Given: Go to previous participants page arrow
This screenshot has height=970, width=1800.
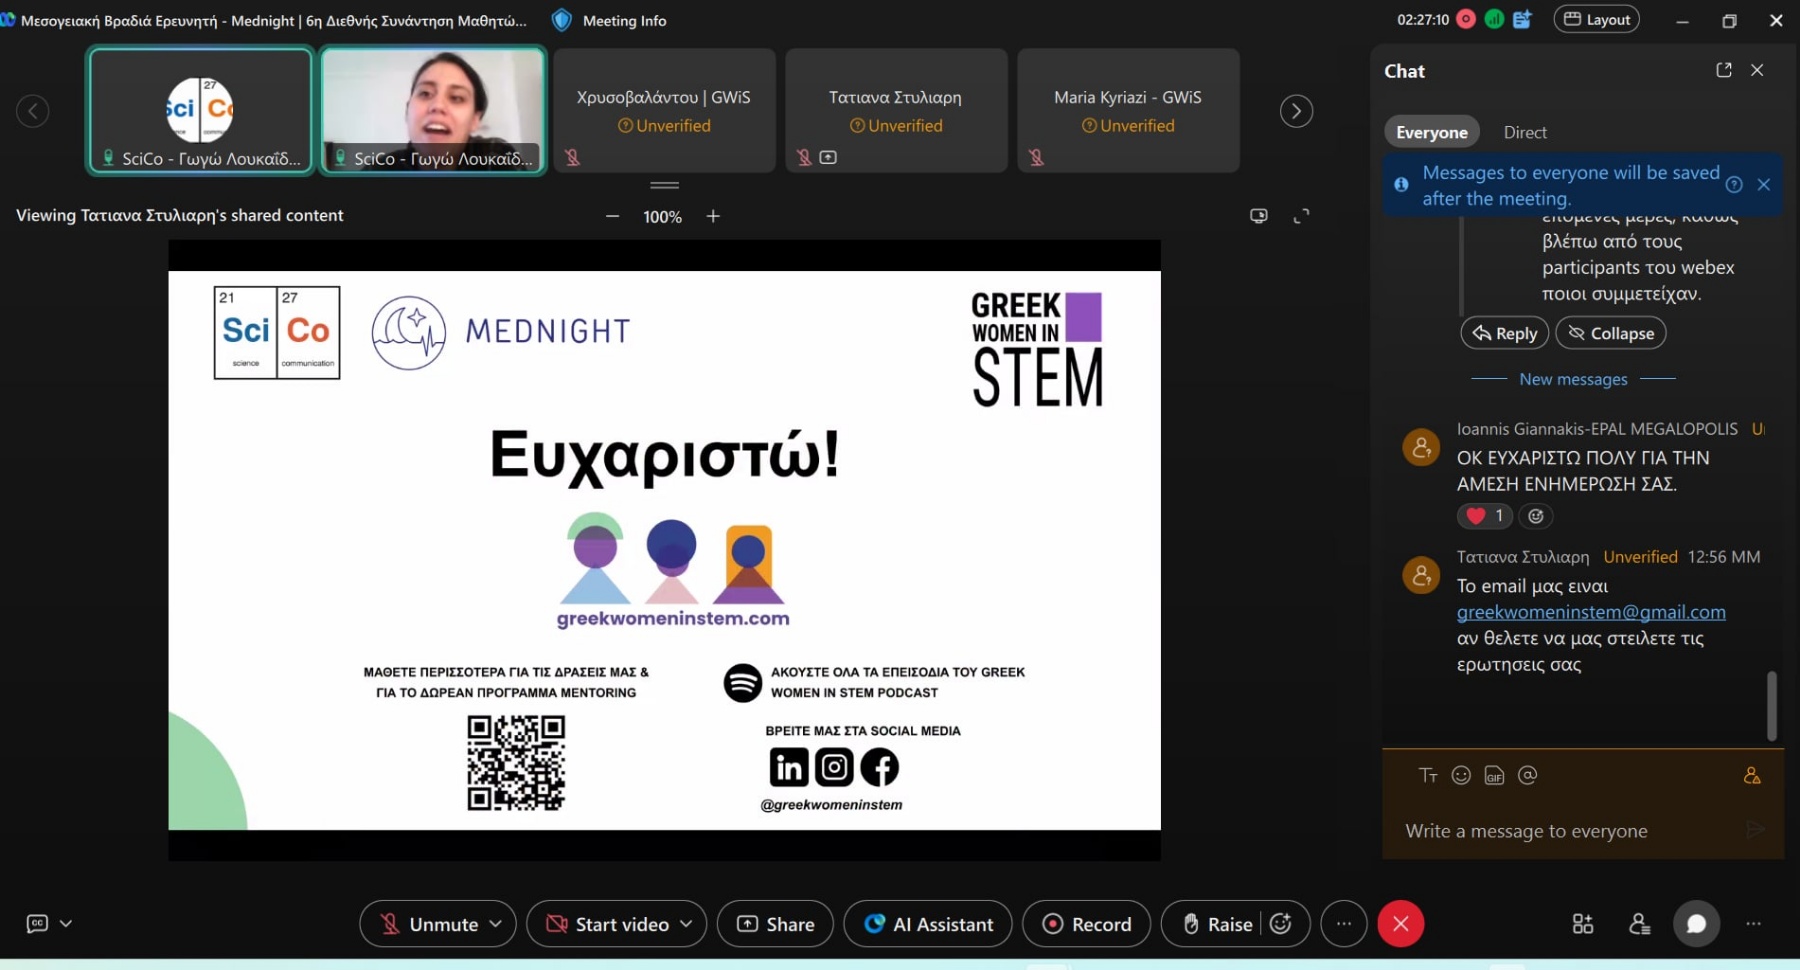Looking at the screenshot, I should 33,111.
